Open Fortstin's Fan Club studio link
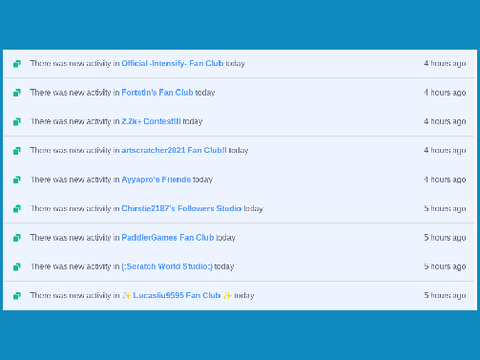Image resolution: width=480 pixels, height=360 pixels. coord(157,92)
